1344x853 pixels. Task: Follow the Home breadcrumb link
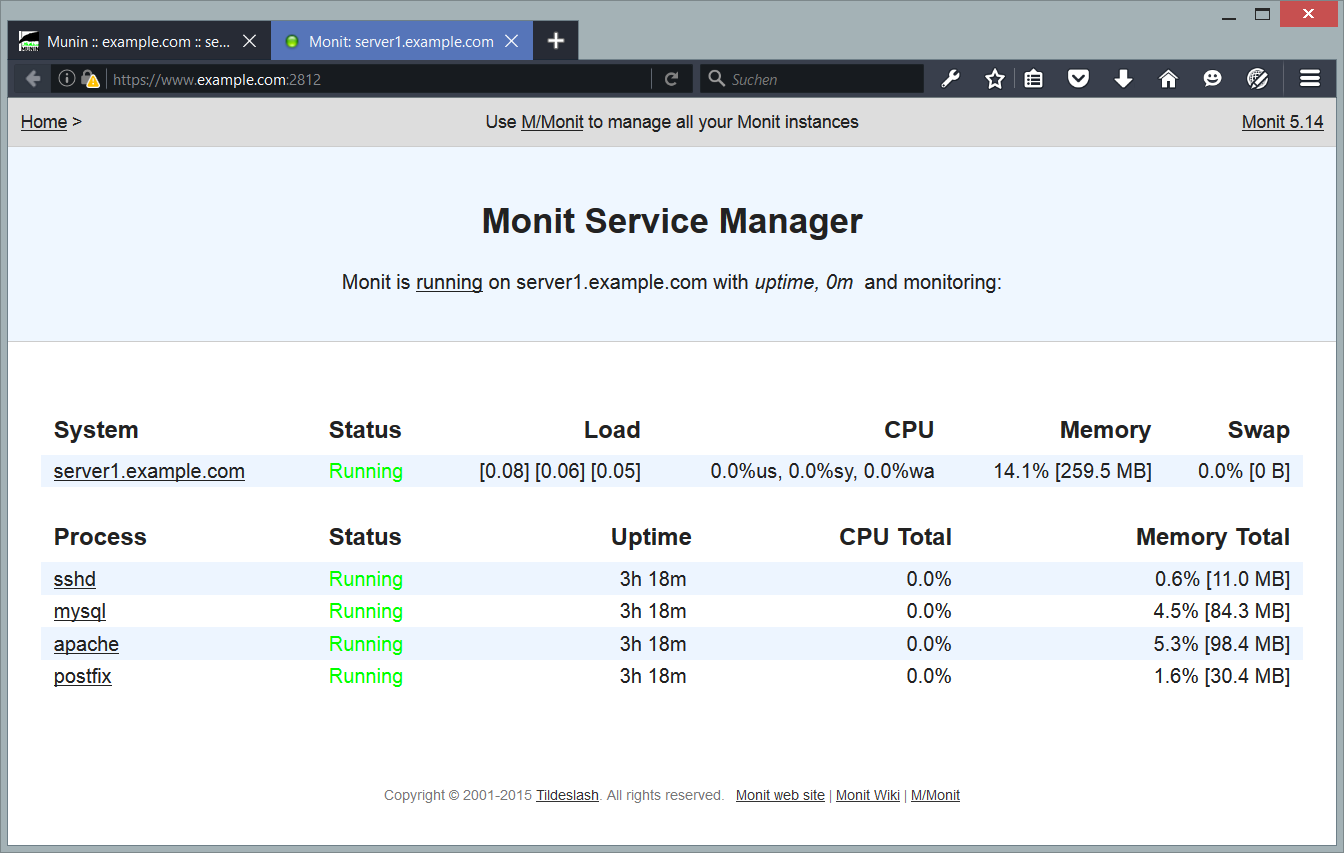(x=44, y=122)
